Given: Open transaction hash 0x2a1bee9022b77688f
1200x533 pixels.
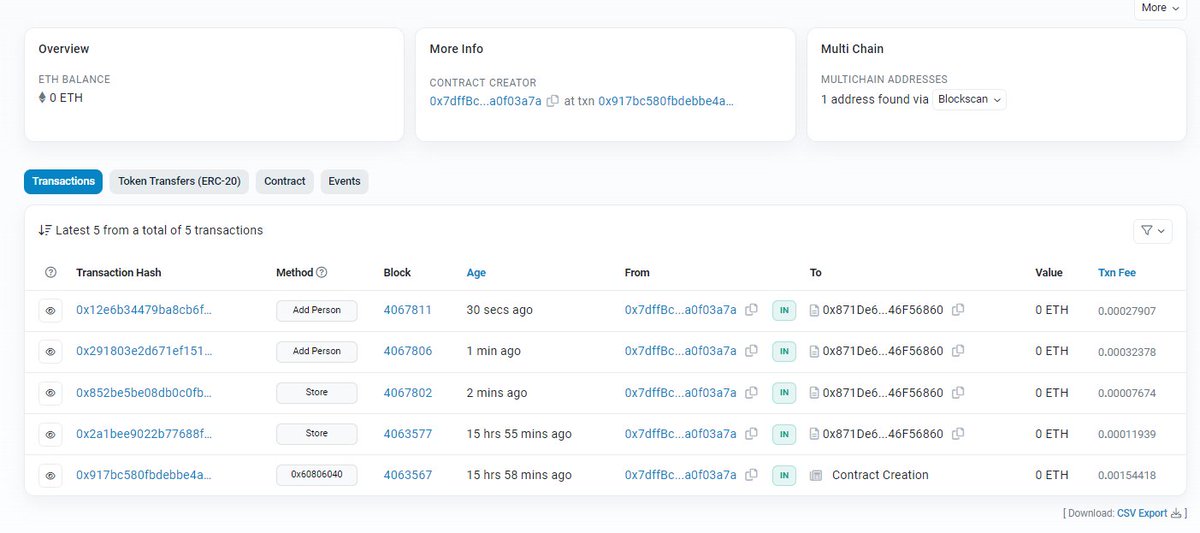Looking at the screenshot, I should 144,434.
